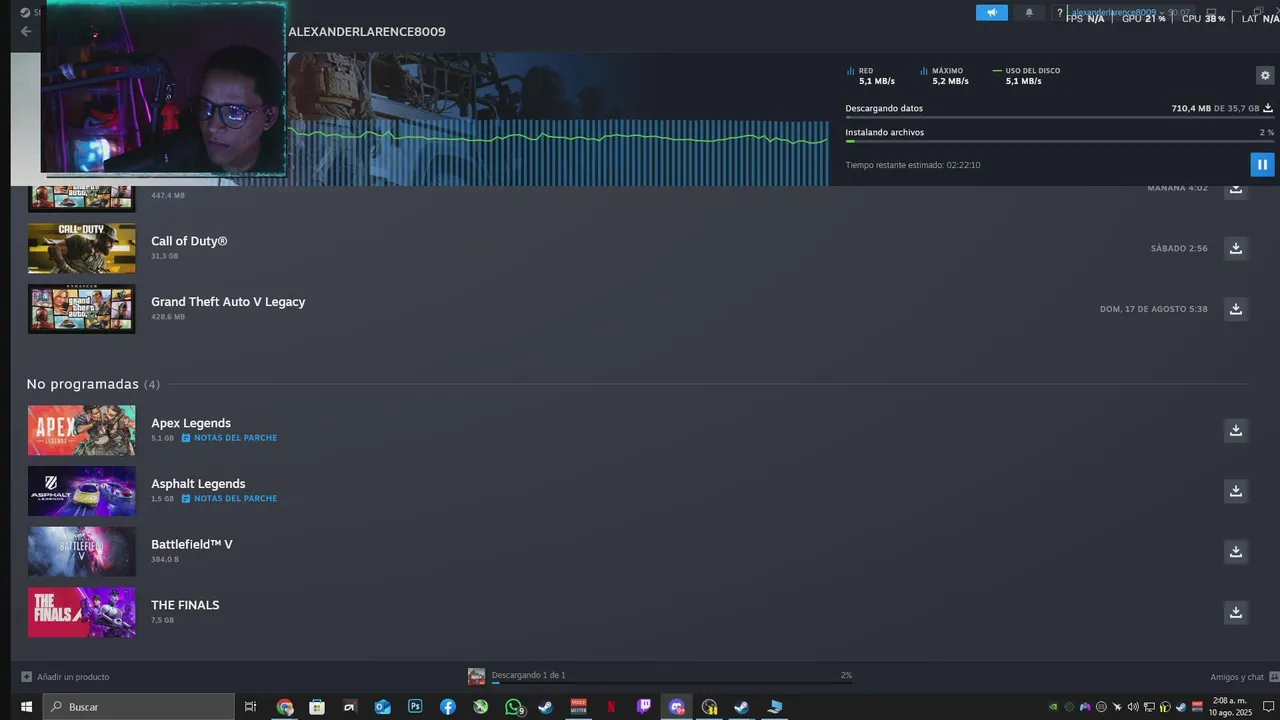Image resolution: width=1280 pixels, height=720 pixels.
Task: Go back with the arrow
Action: 26,31
